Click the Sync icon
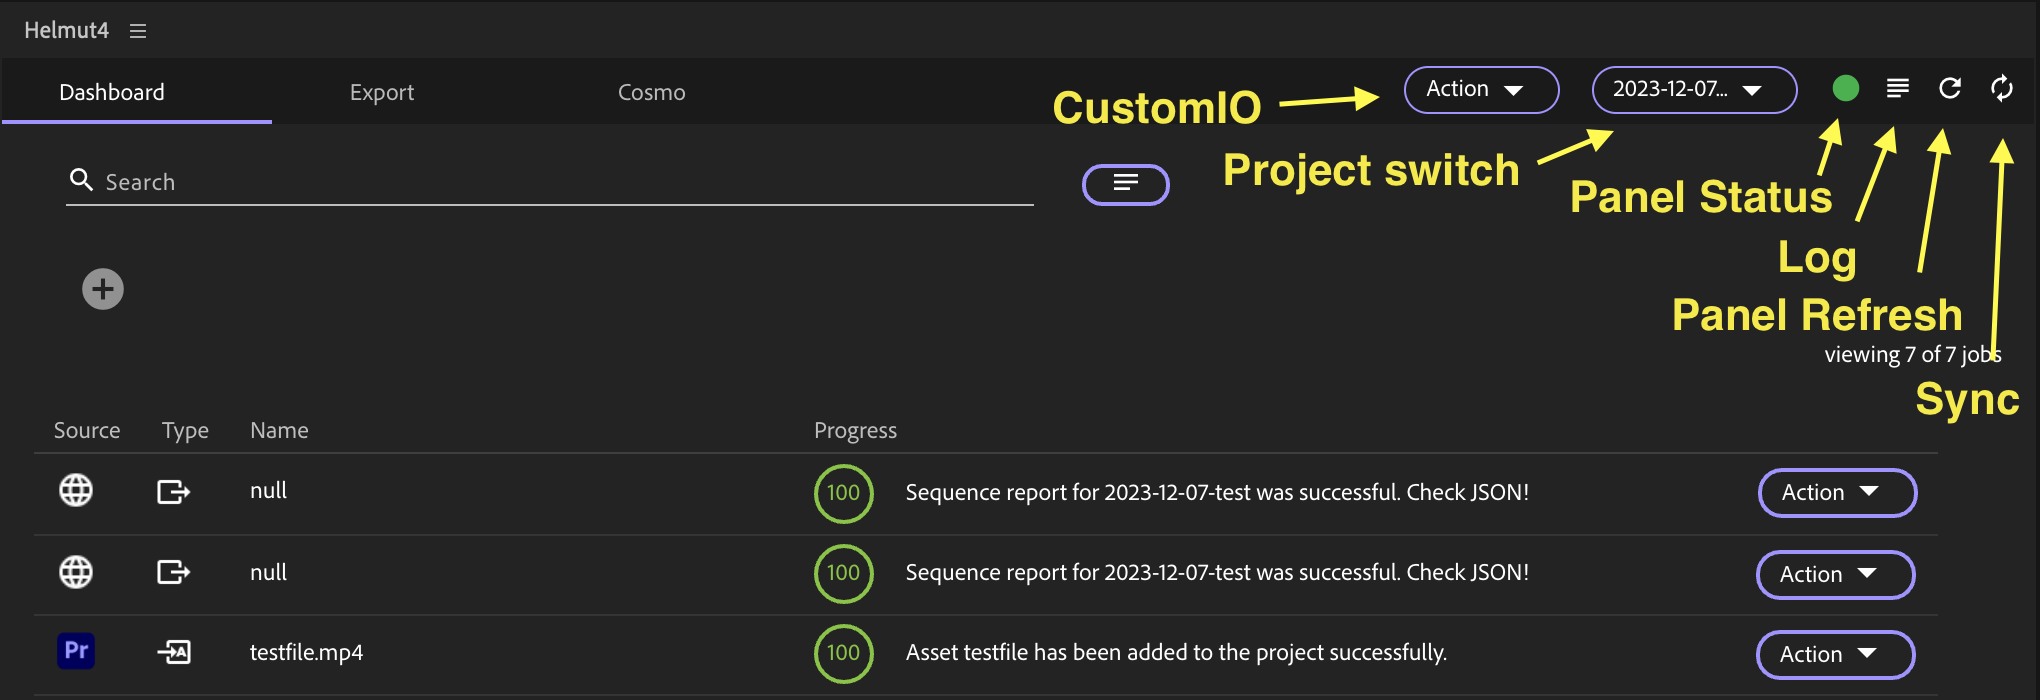The width and height of the screenshot is (2040, 700). tap(2001, 89)
